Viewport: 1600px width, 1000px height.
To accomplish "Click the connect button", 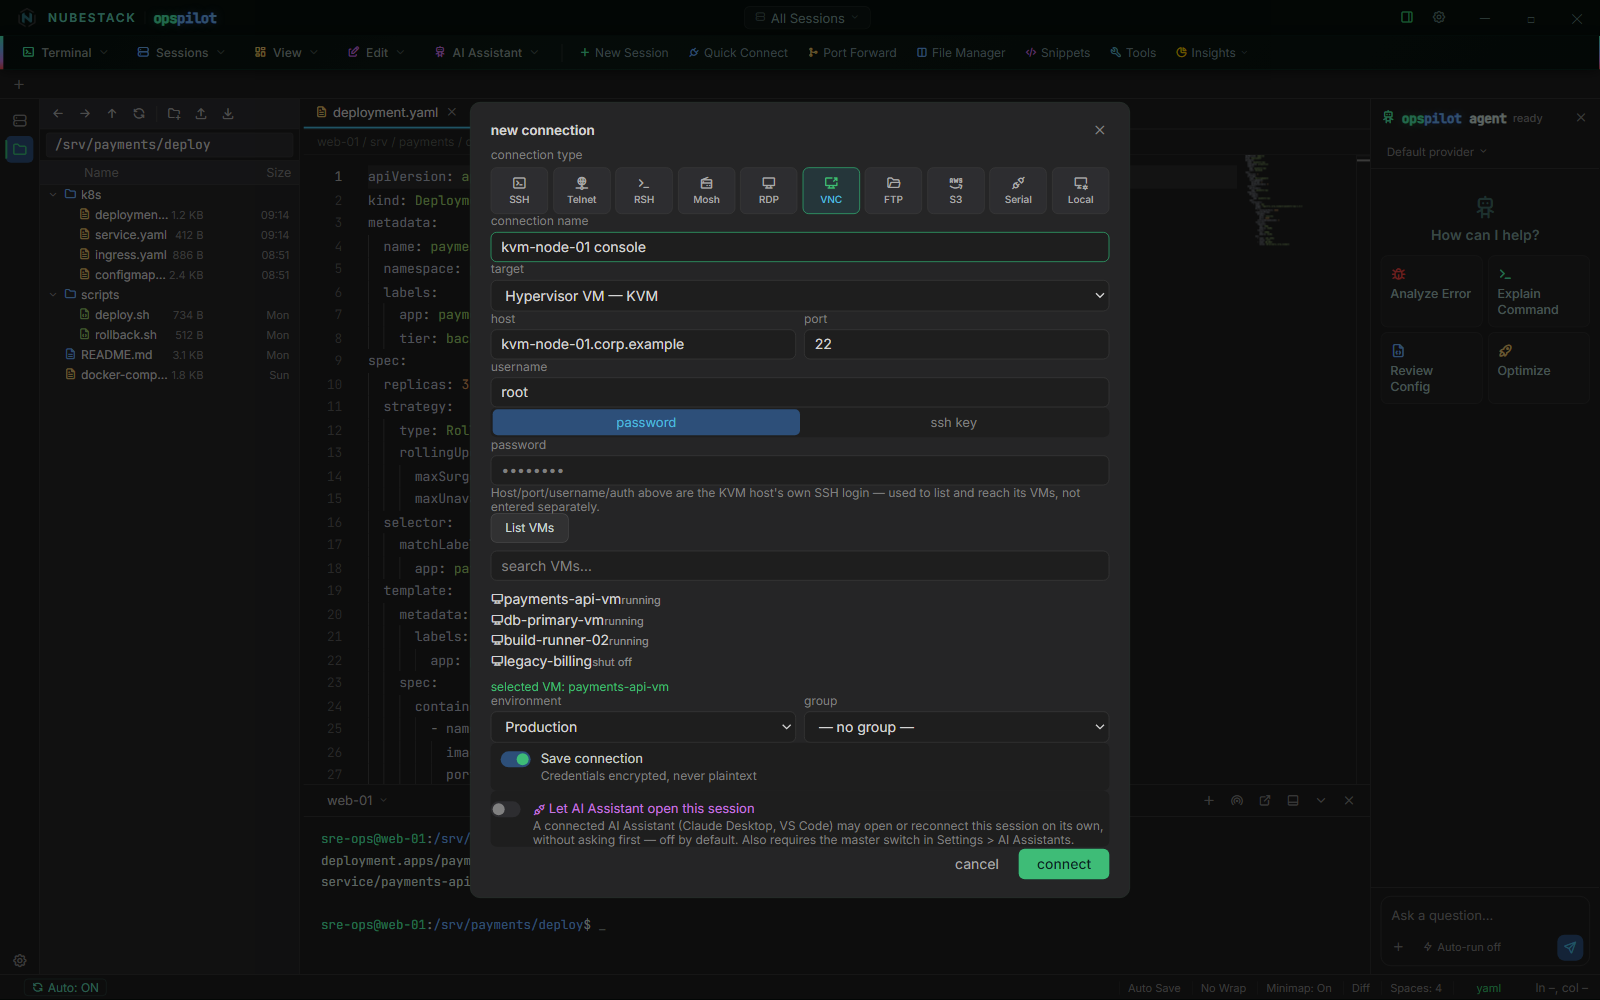I will coord(1064,864).
